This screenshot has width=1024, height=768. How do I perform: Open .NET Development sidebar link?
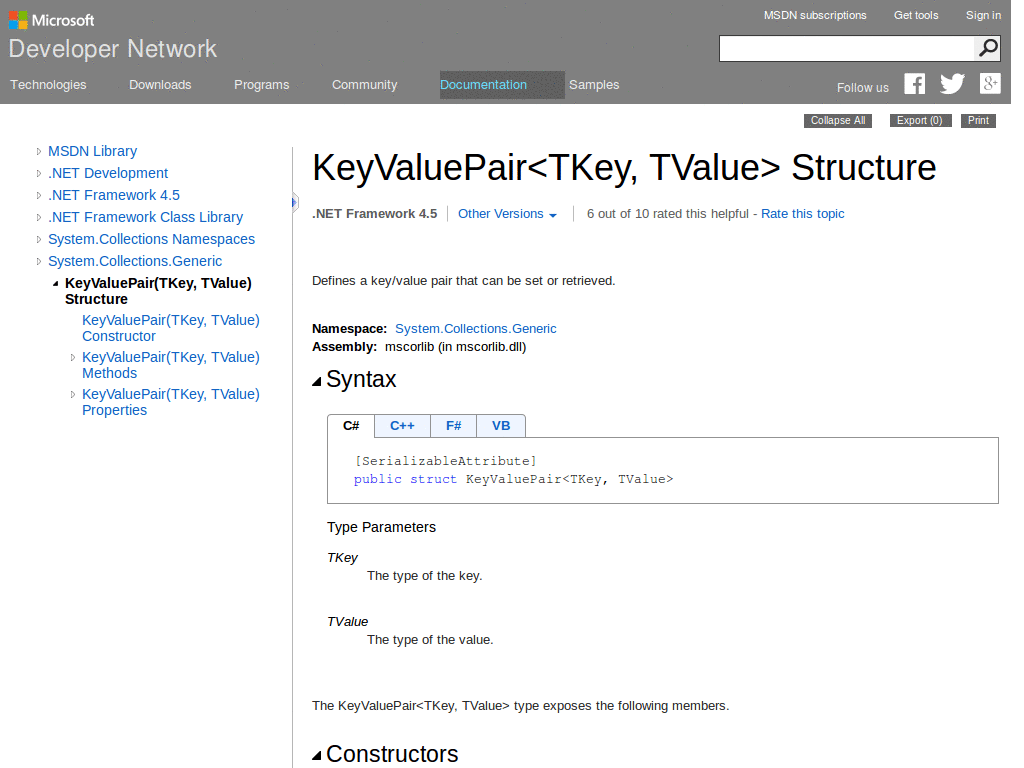point(108,174)
